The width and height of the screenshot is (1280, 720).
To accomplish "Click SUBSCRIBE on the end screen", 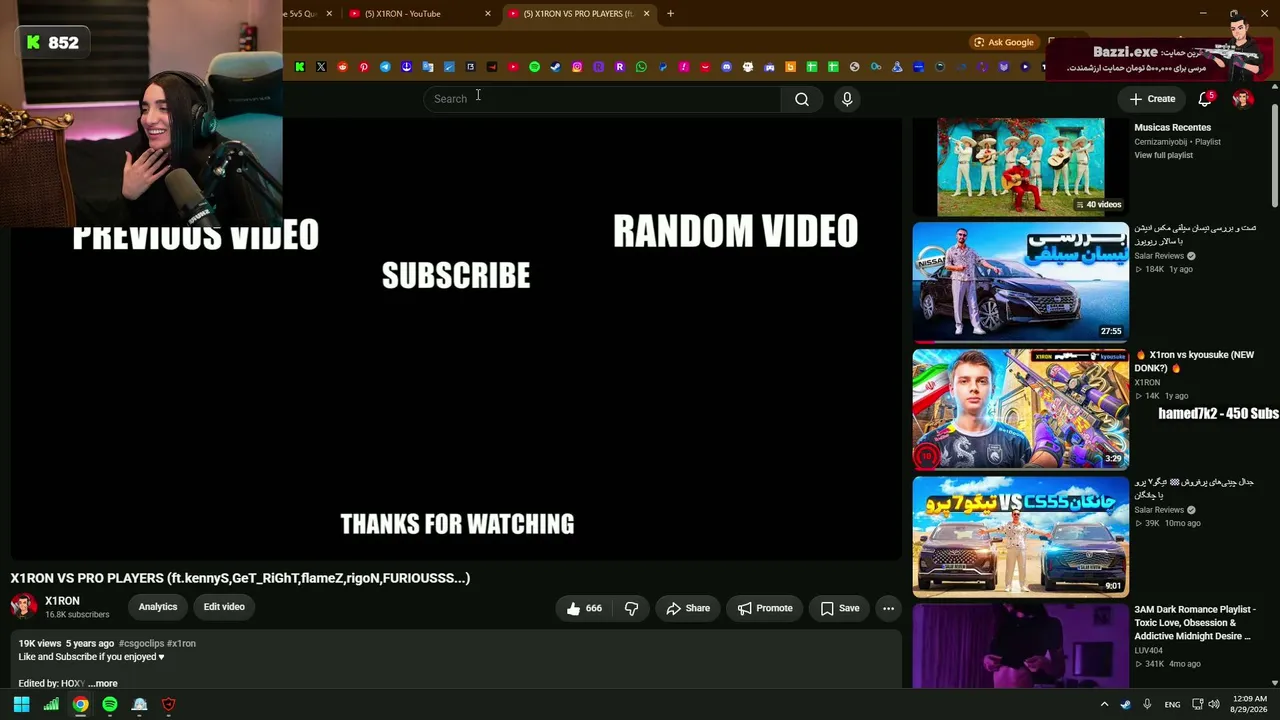I will 456,276.
